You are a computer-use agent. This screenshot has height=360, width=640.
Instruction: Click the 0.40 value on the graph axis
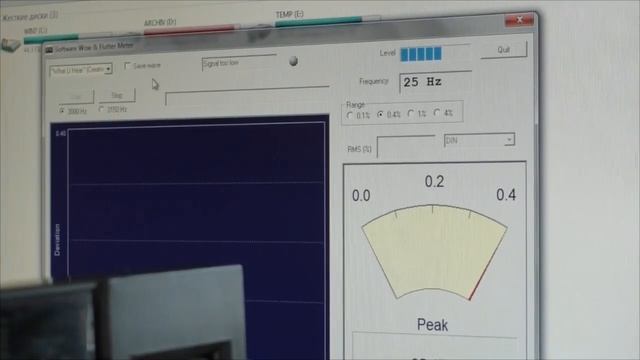60,134
